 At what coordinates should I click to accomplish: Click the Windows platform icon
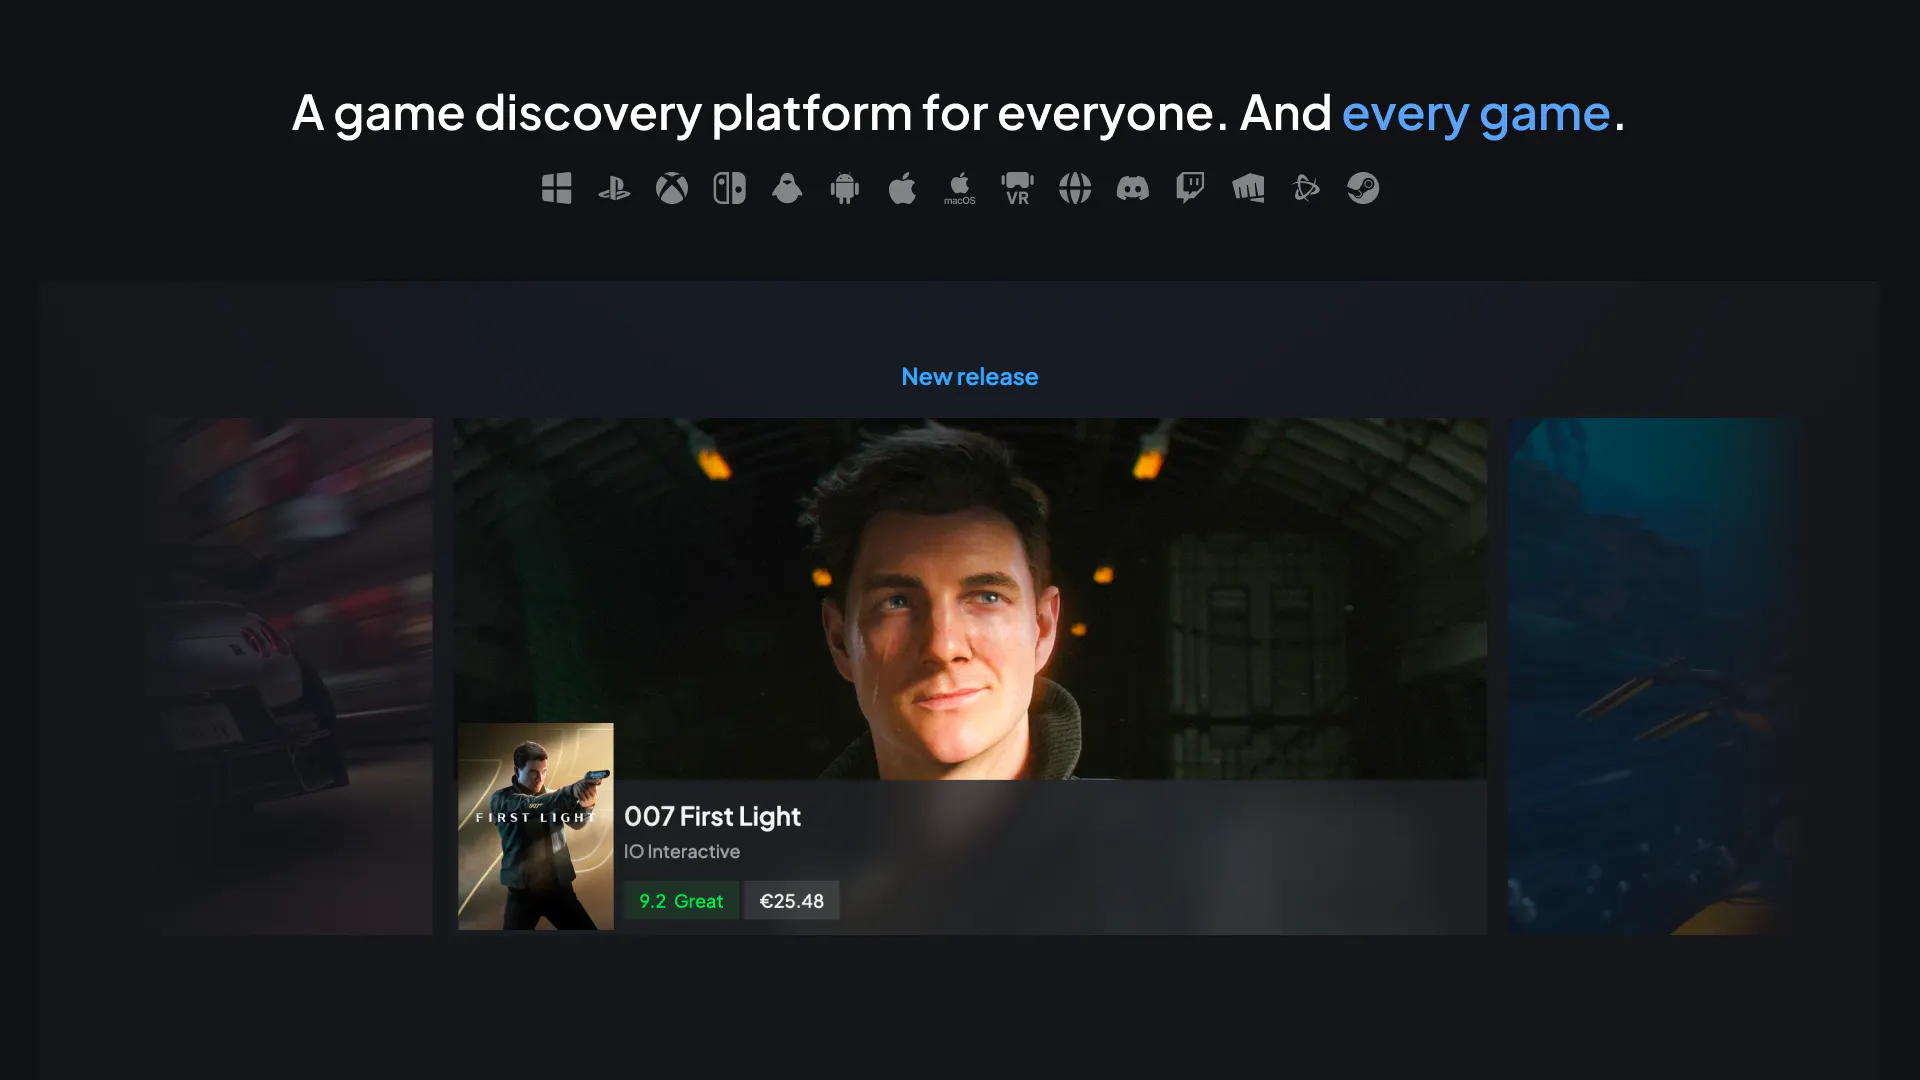pos(556,188)
